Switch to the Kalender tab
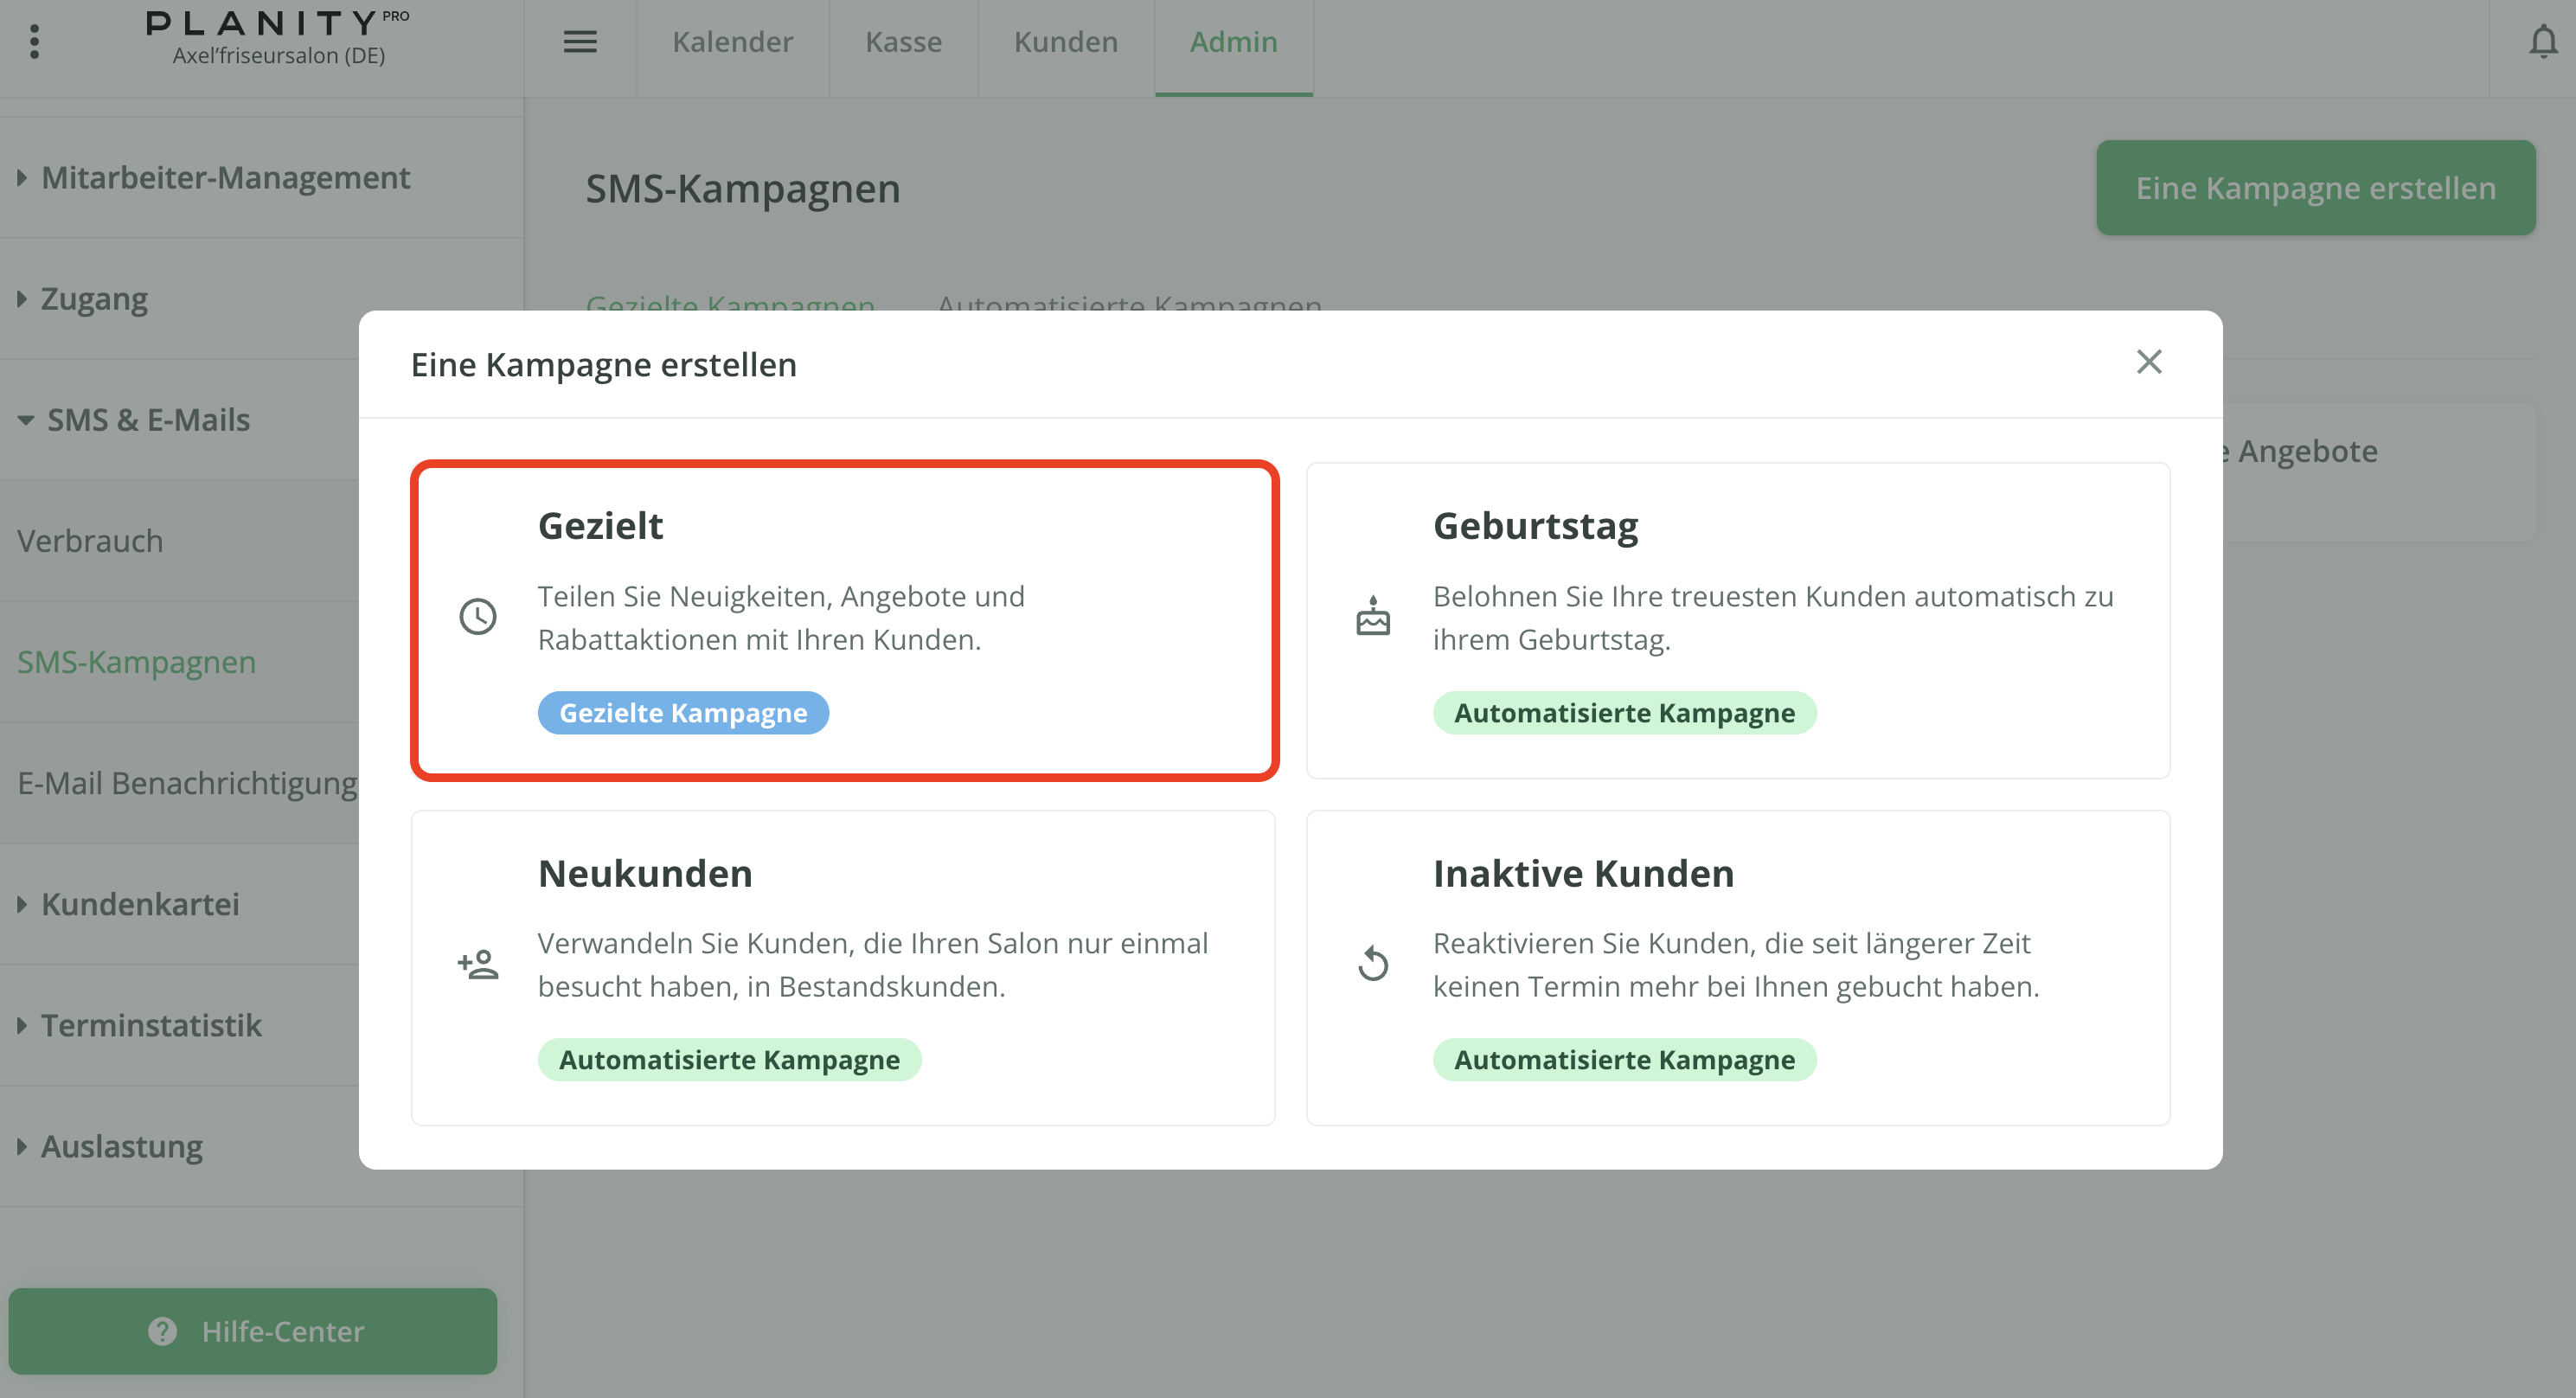Screen dimensions: 2576x1398 tap(733, 42)
